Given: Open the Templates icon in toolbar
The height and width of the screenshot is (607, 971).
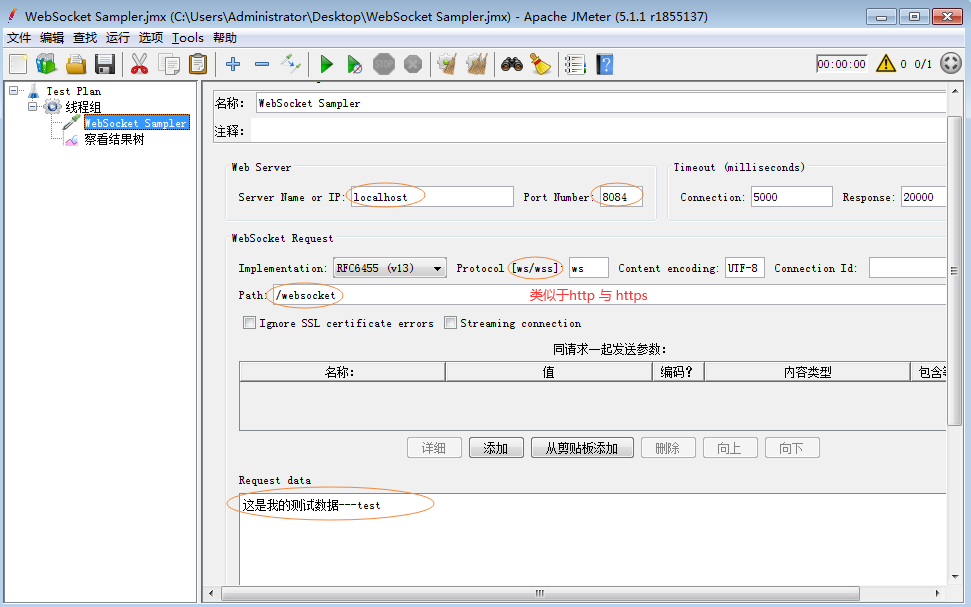Looking at the screenshot, I should click(46, 64).
